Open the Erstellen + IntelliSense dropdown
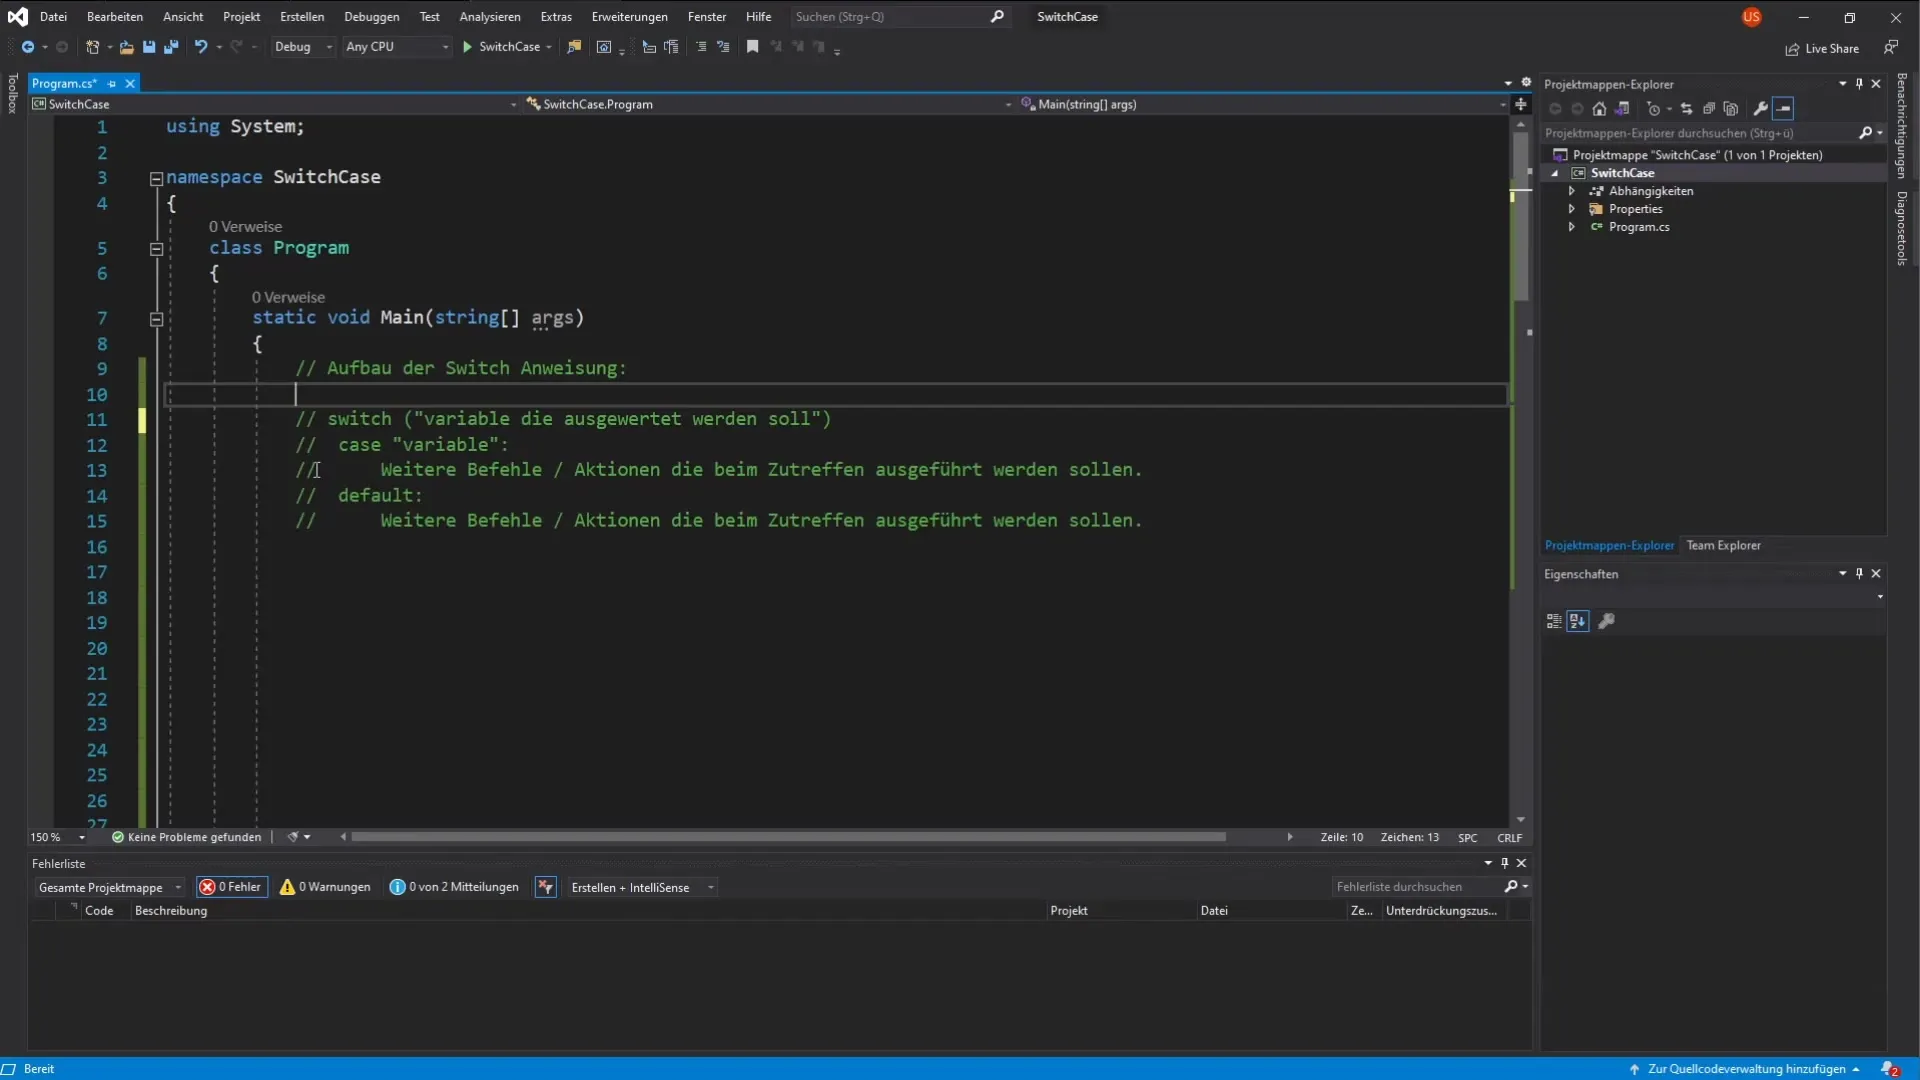 641,887
